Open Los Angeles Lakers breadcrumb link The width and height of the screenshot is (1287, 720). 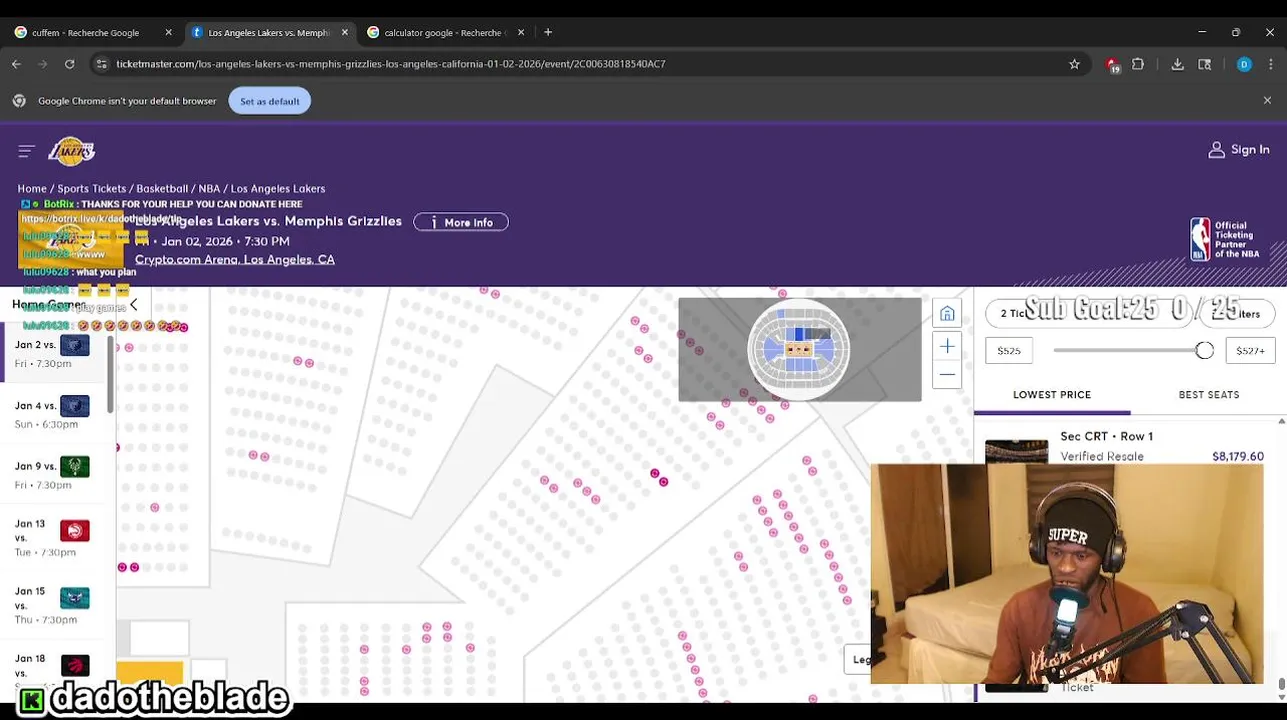[278, 189]
